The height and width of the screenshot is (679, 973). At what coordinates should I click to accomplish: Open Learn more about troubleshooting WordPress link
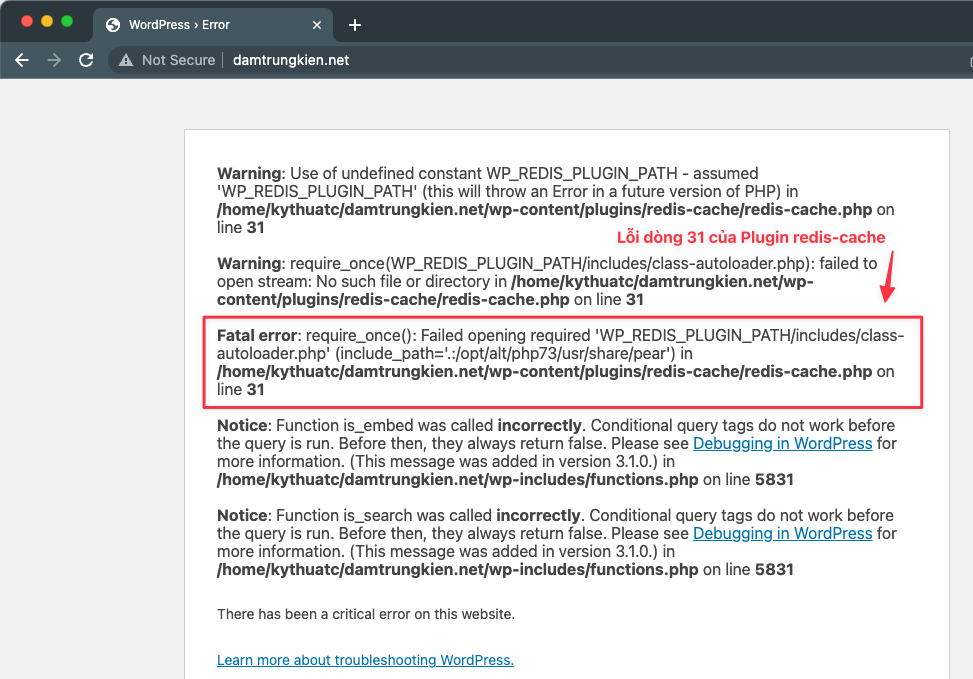[x=365, y=660]
